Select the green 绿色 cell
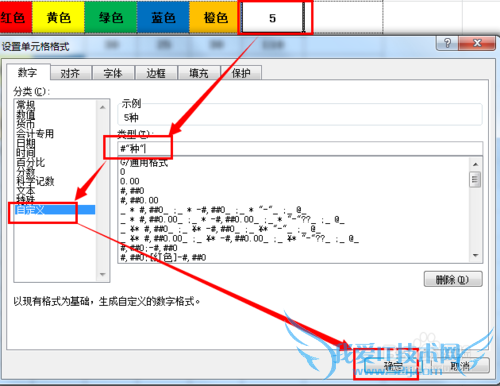Viewport: 500px width, 386px height. tap(111, 17)
